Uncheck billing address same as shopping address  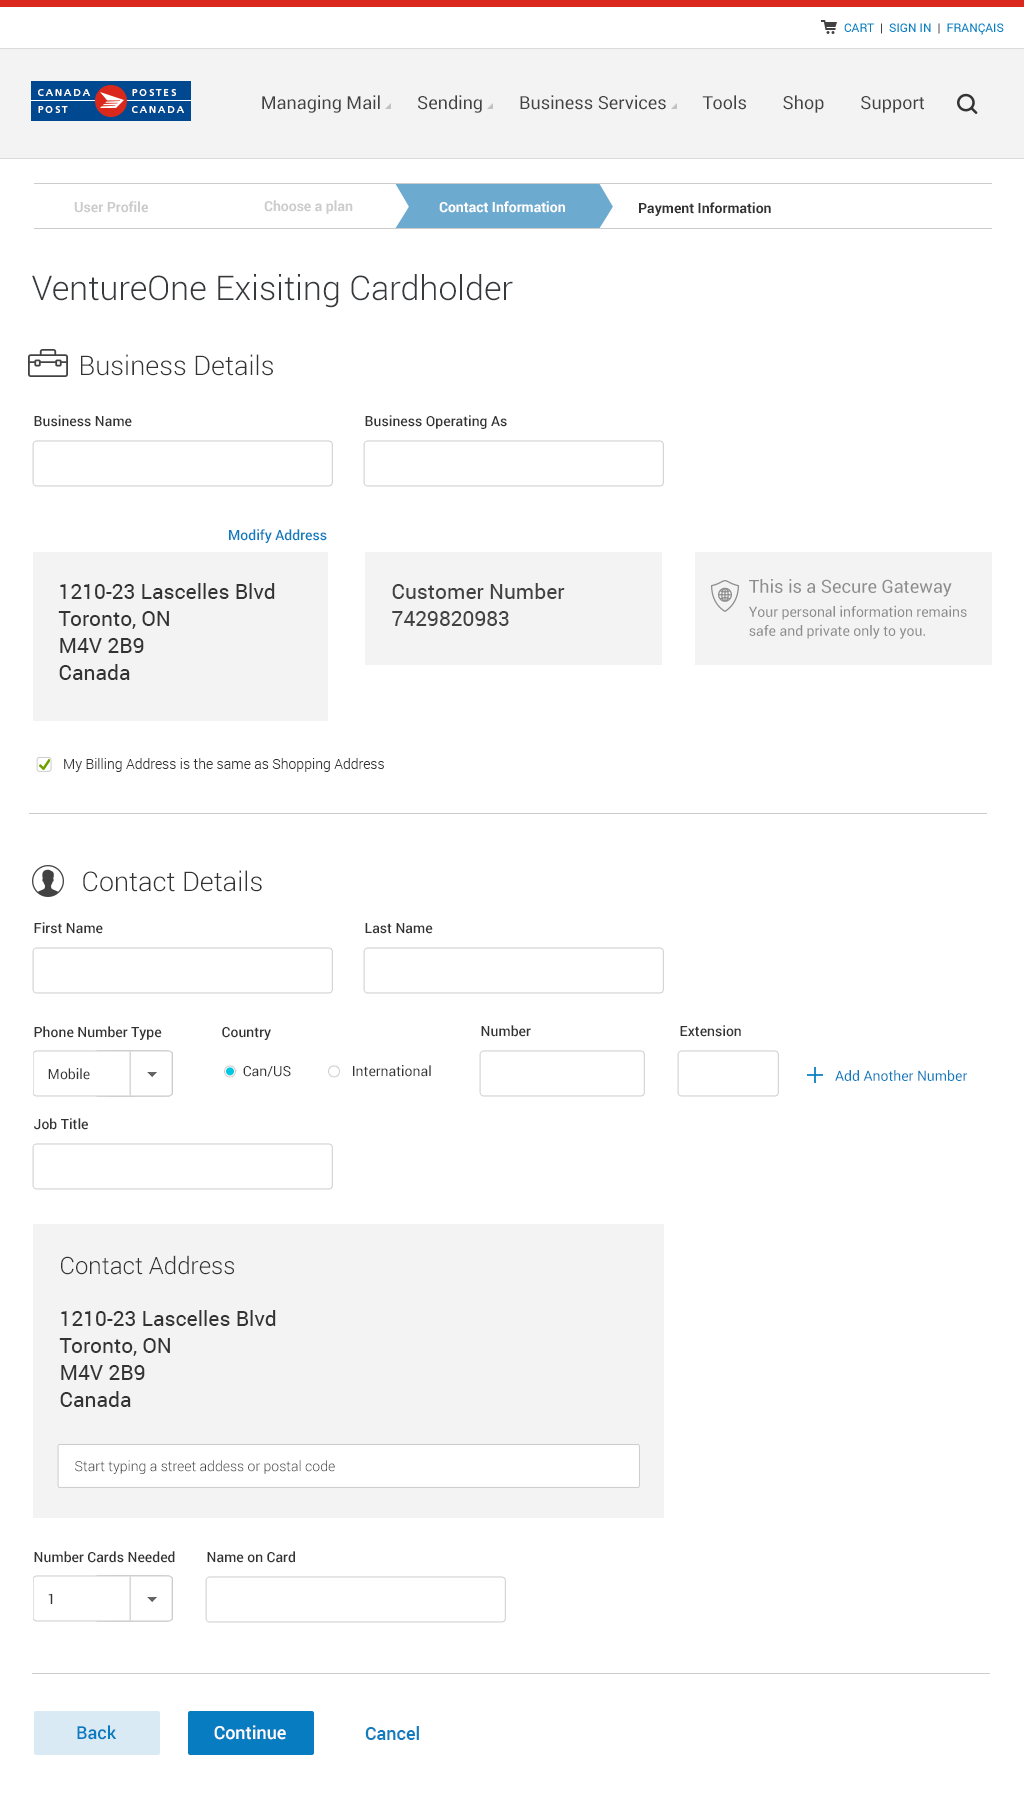pos(44,764)
